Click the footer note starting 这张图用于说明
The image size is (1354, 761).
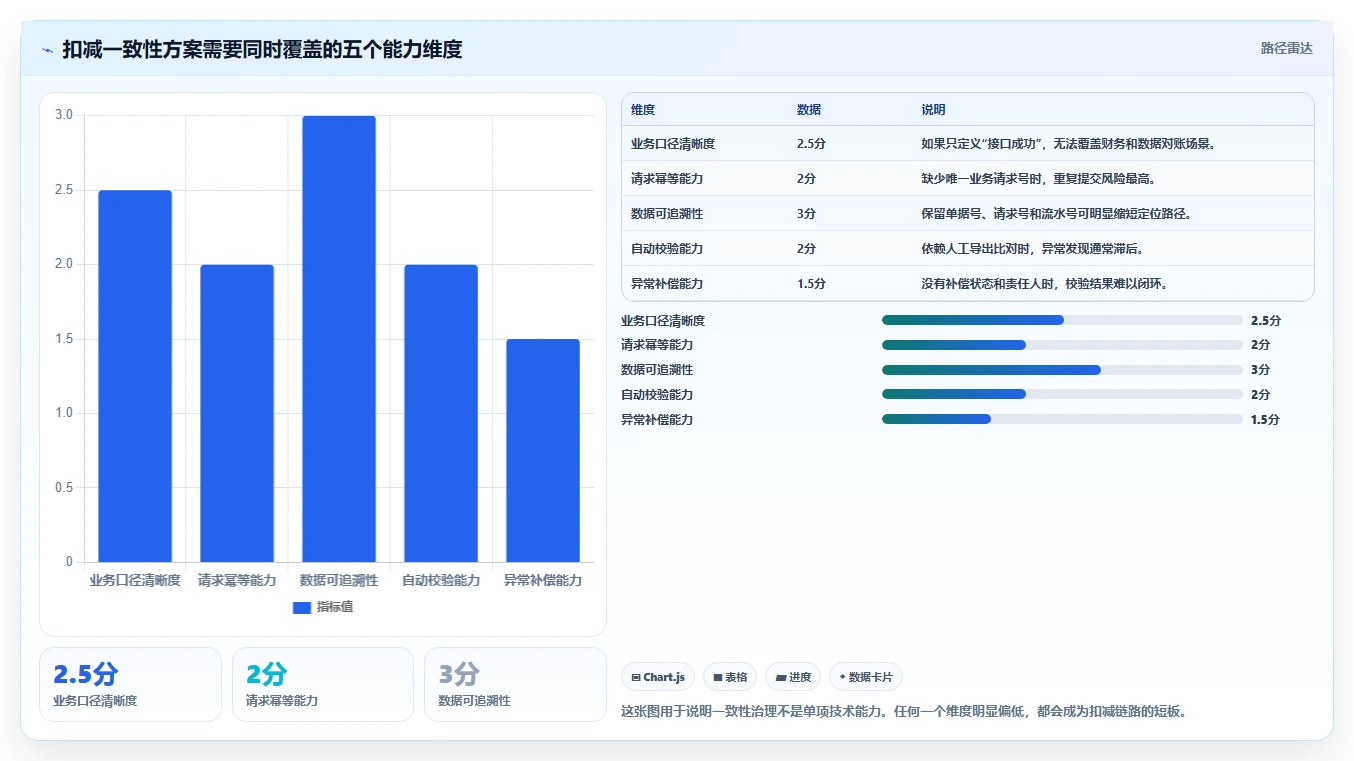point(903,712)
